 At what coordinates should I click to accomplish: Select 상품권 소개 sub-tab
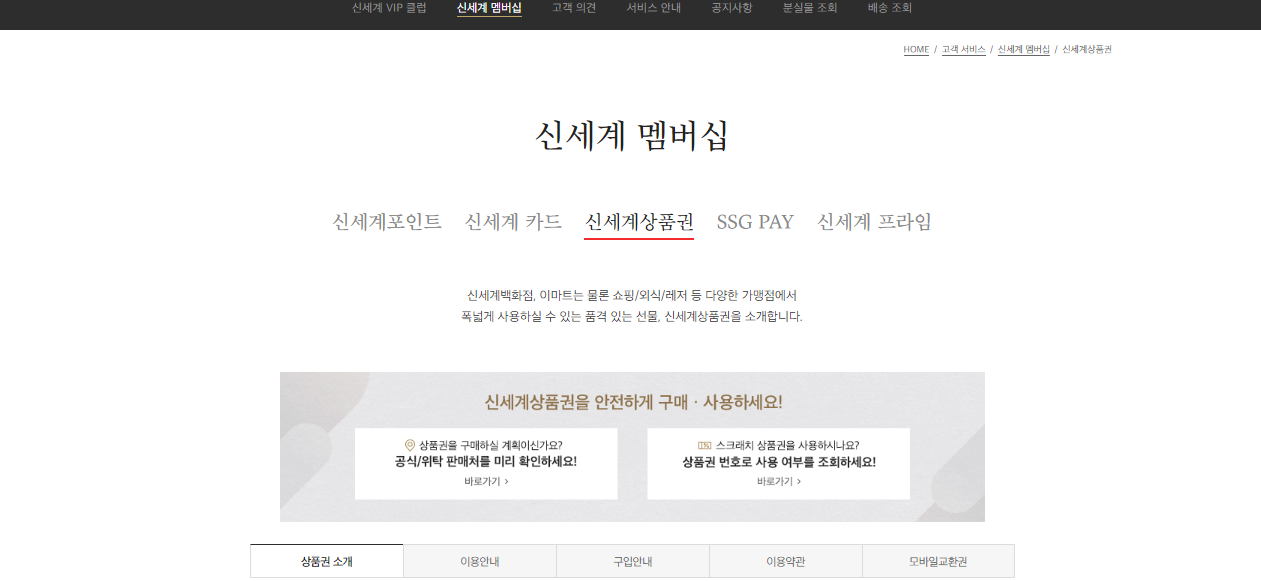(x=327, y=561)
